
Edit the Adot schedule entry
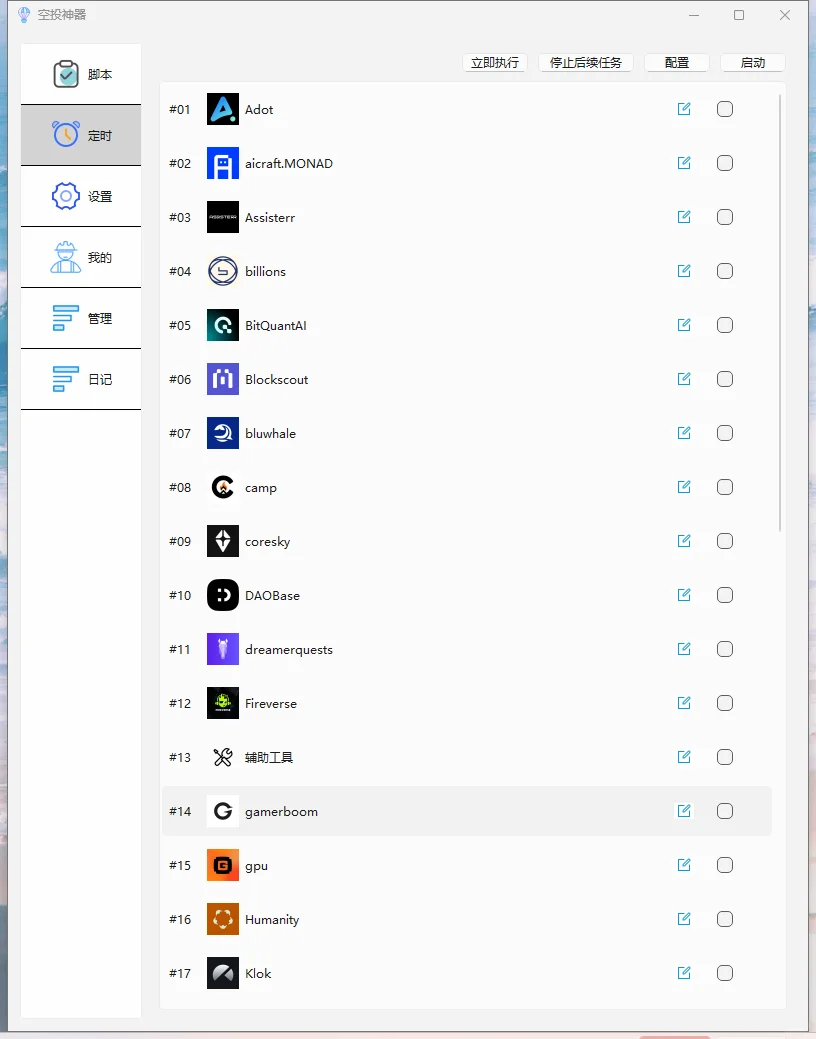click(684, 109)
